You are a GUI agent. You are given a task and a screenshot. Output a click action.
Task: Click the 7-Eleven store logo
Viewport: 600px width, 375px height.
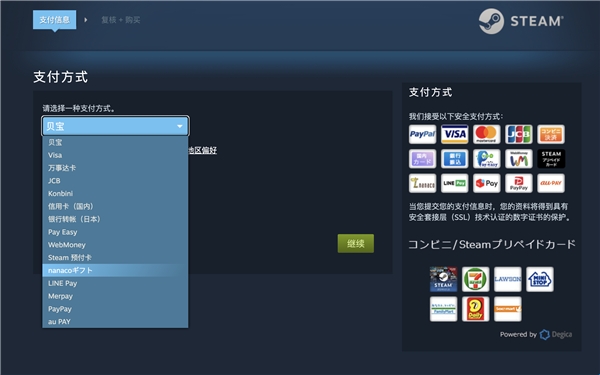point(476,279)
